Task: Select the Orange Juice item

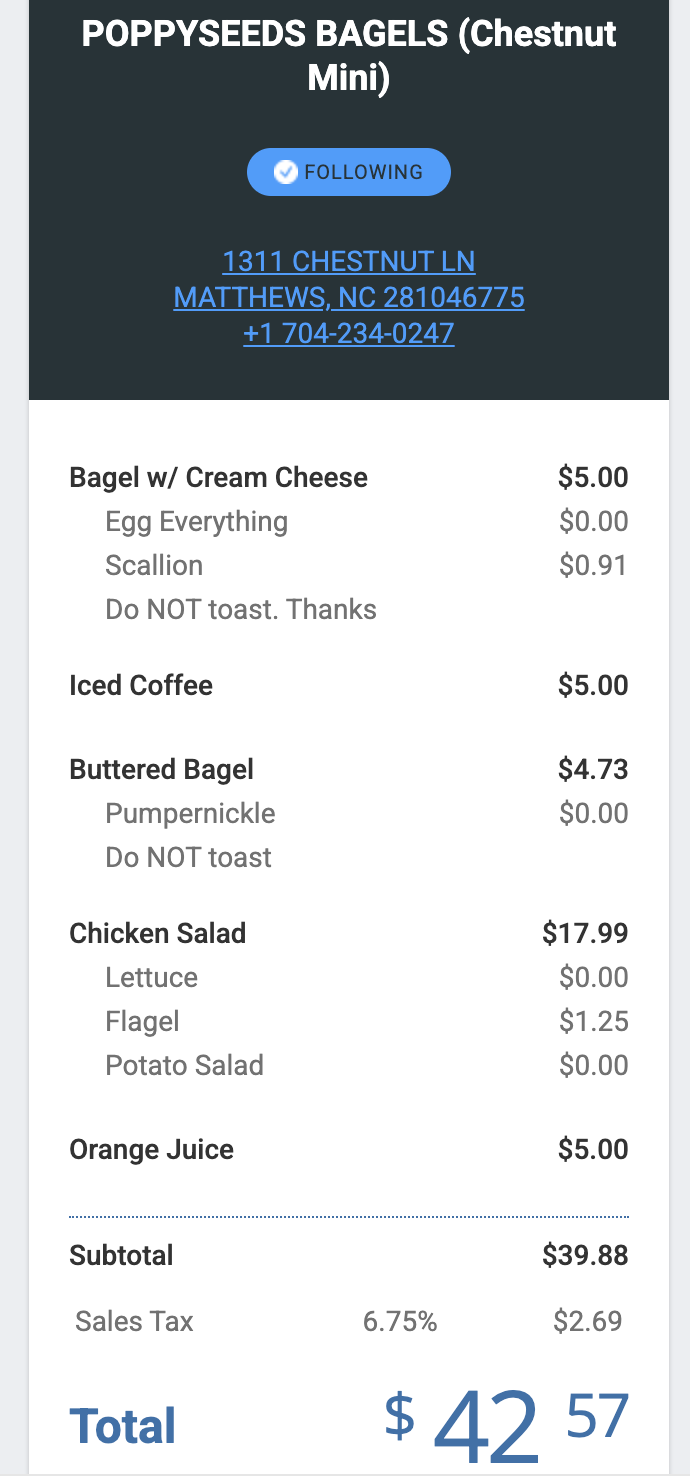Action: tap(151, 1149)
